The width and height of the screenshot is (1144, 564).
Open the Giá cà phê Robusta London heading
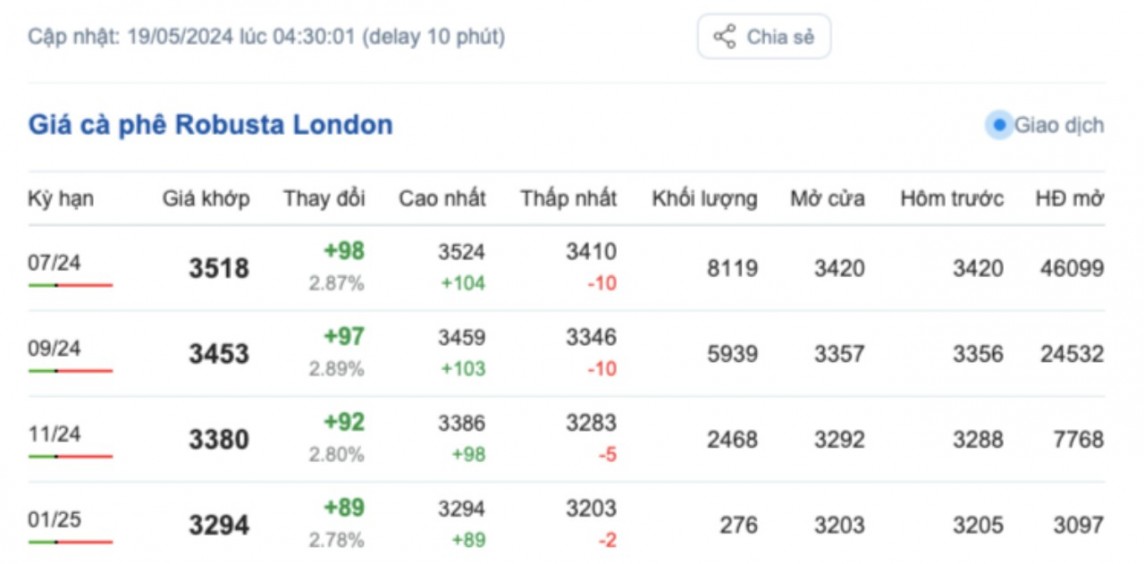pos(210,125)
